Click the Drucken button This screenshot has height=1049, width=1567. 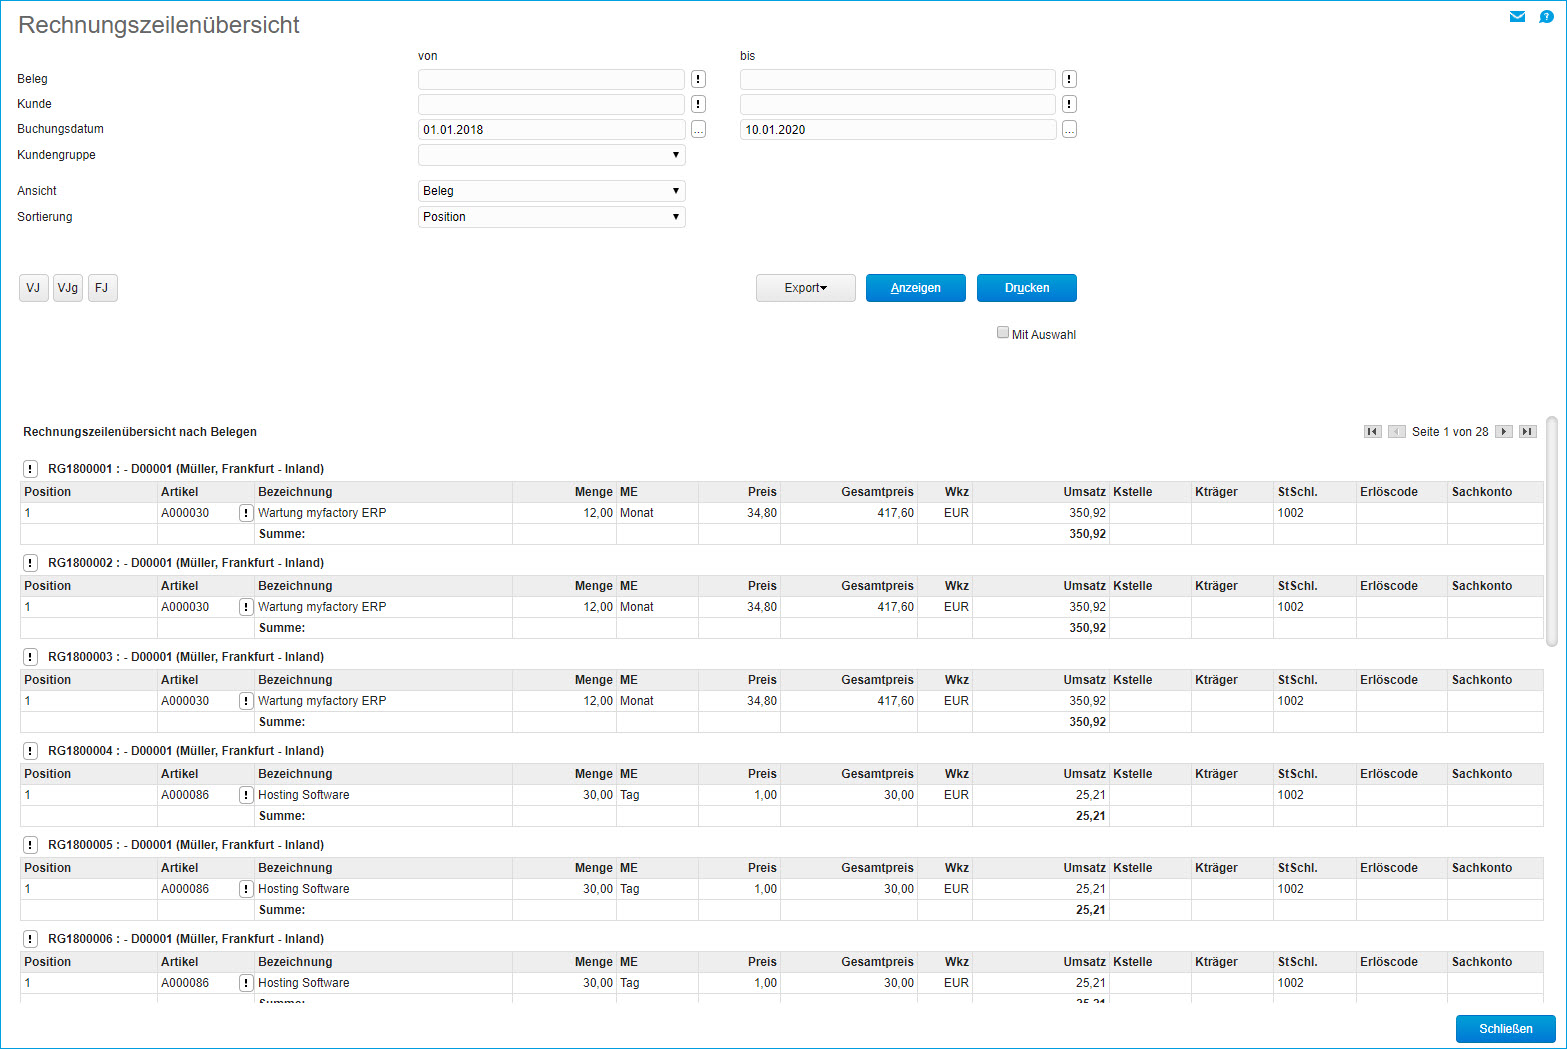pyautogui.click(x=1026, y=288)
